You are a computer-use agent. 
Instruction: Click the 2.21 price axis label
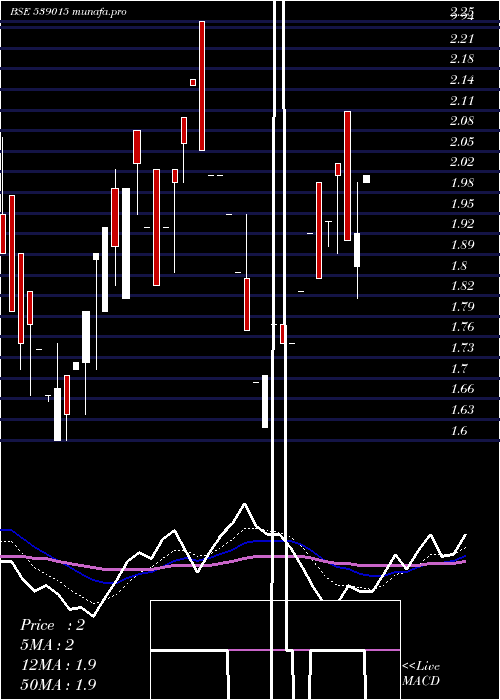[x=462, y=39]
